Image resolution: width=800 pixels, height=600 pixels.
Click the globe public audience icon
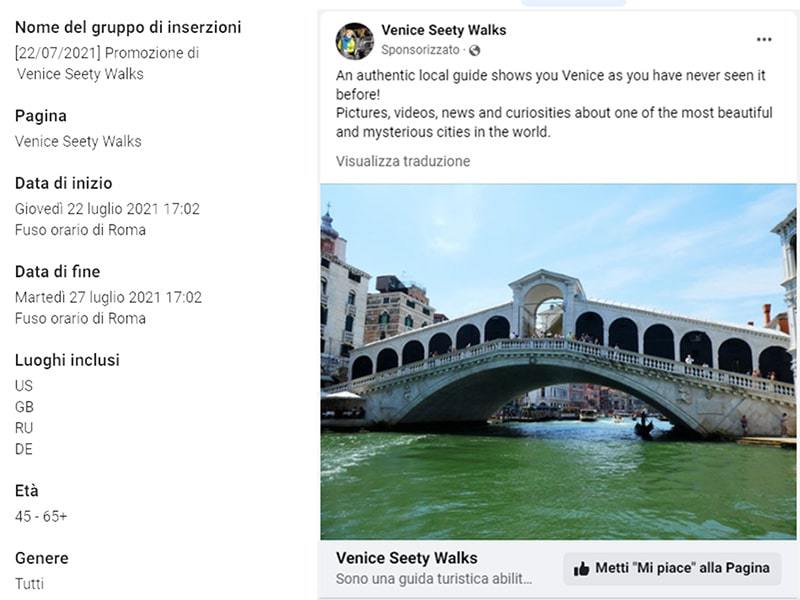tap(474, 51)
